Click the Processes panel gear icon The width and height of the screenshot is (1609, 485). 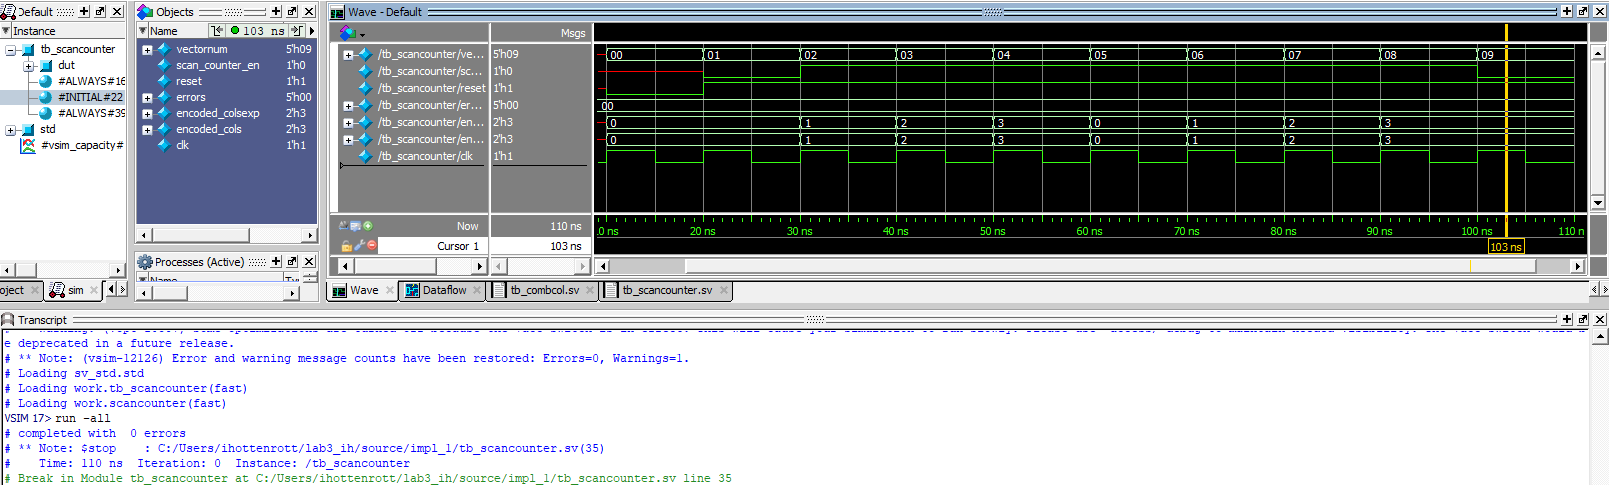pyautogui.click(x=145, y=262)
